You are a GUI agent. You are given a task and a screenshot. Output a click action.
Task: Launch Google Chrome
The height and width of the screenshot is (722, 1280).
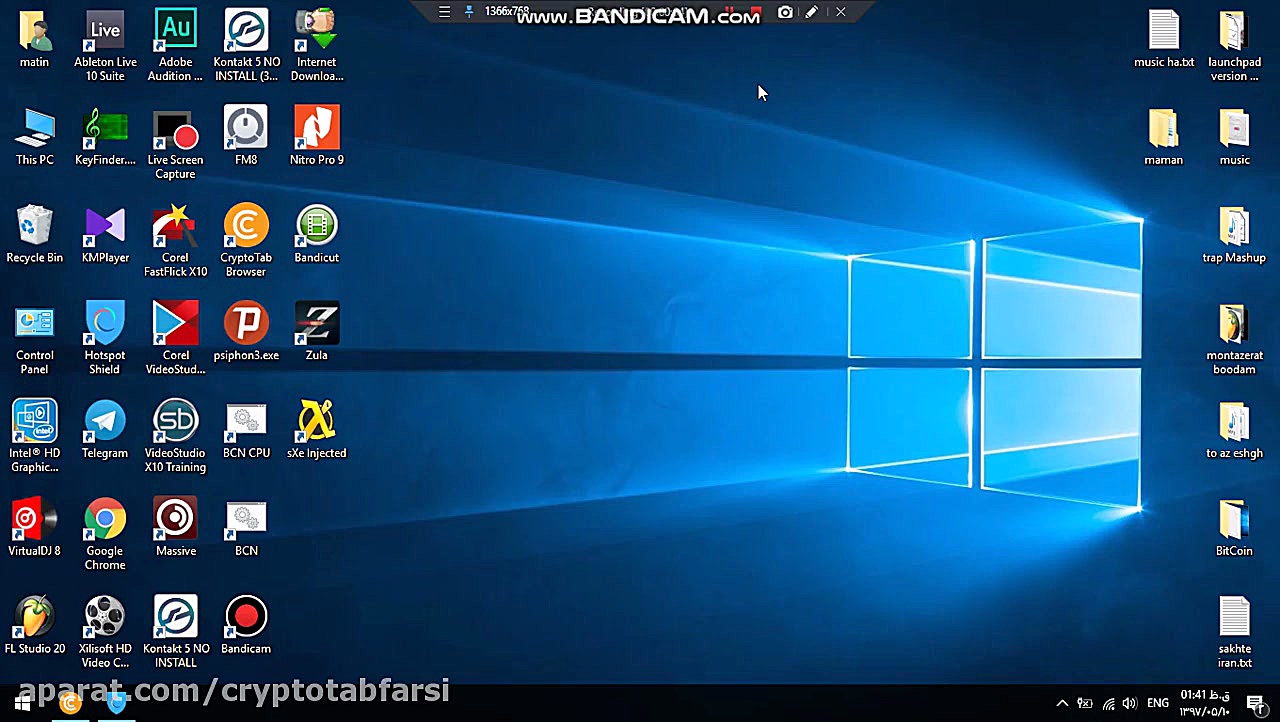tap(105, 535)
